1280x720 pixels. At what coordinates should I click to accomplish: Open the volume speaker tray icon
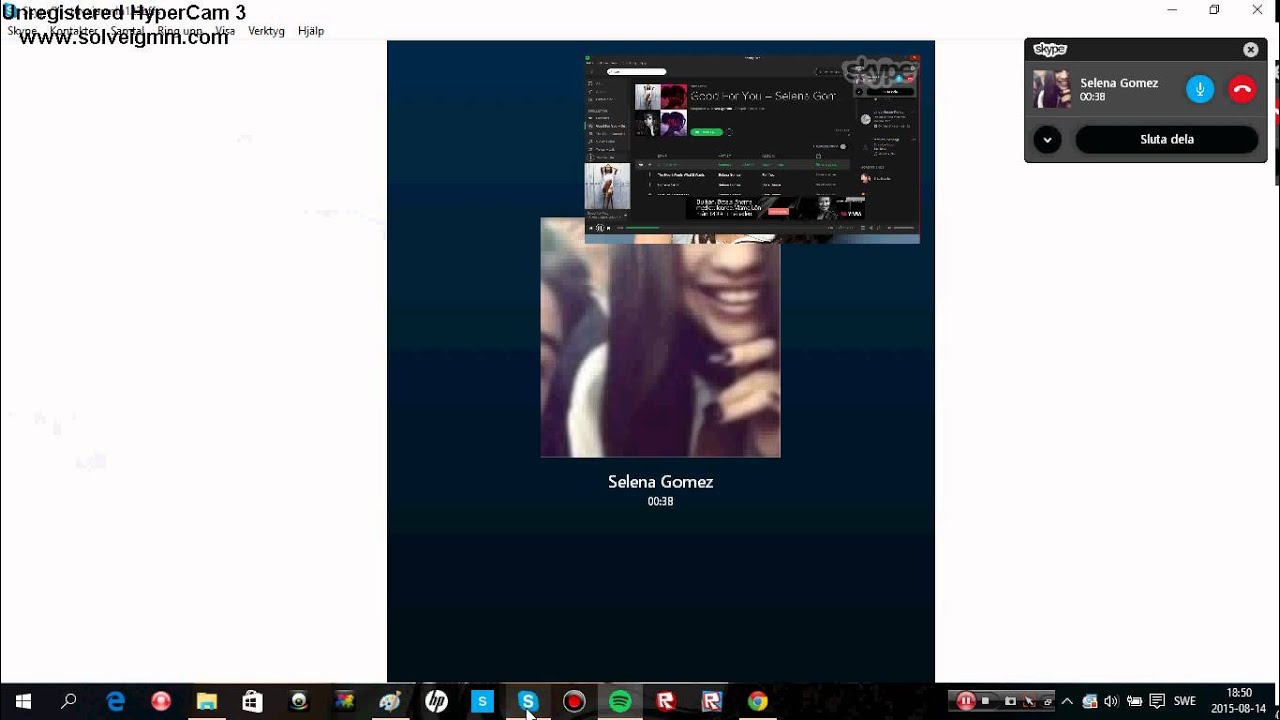(x=1111, y=701)
